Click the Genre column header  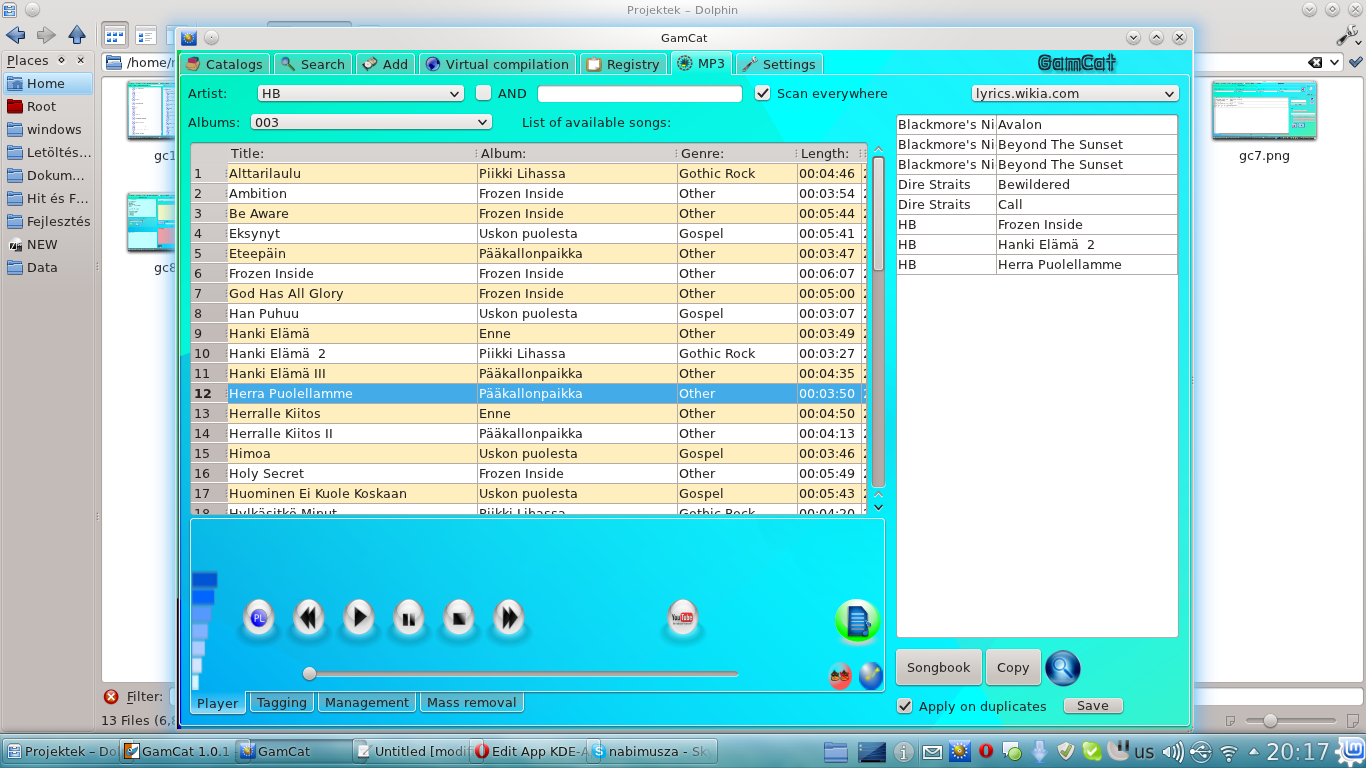[x=736, y=153]
